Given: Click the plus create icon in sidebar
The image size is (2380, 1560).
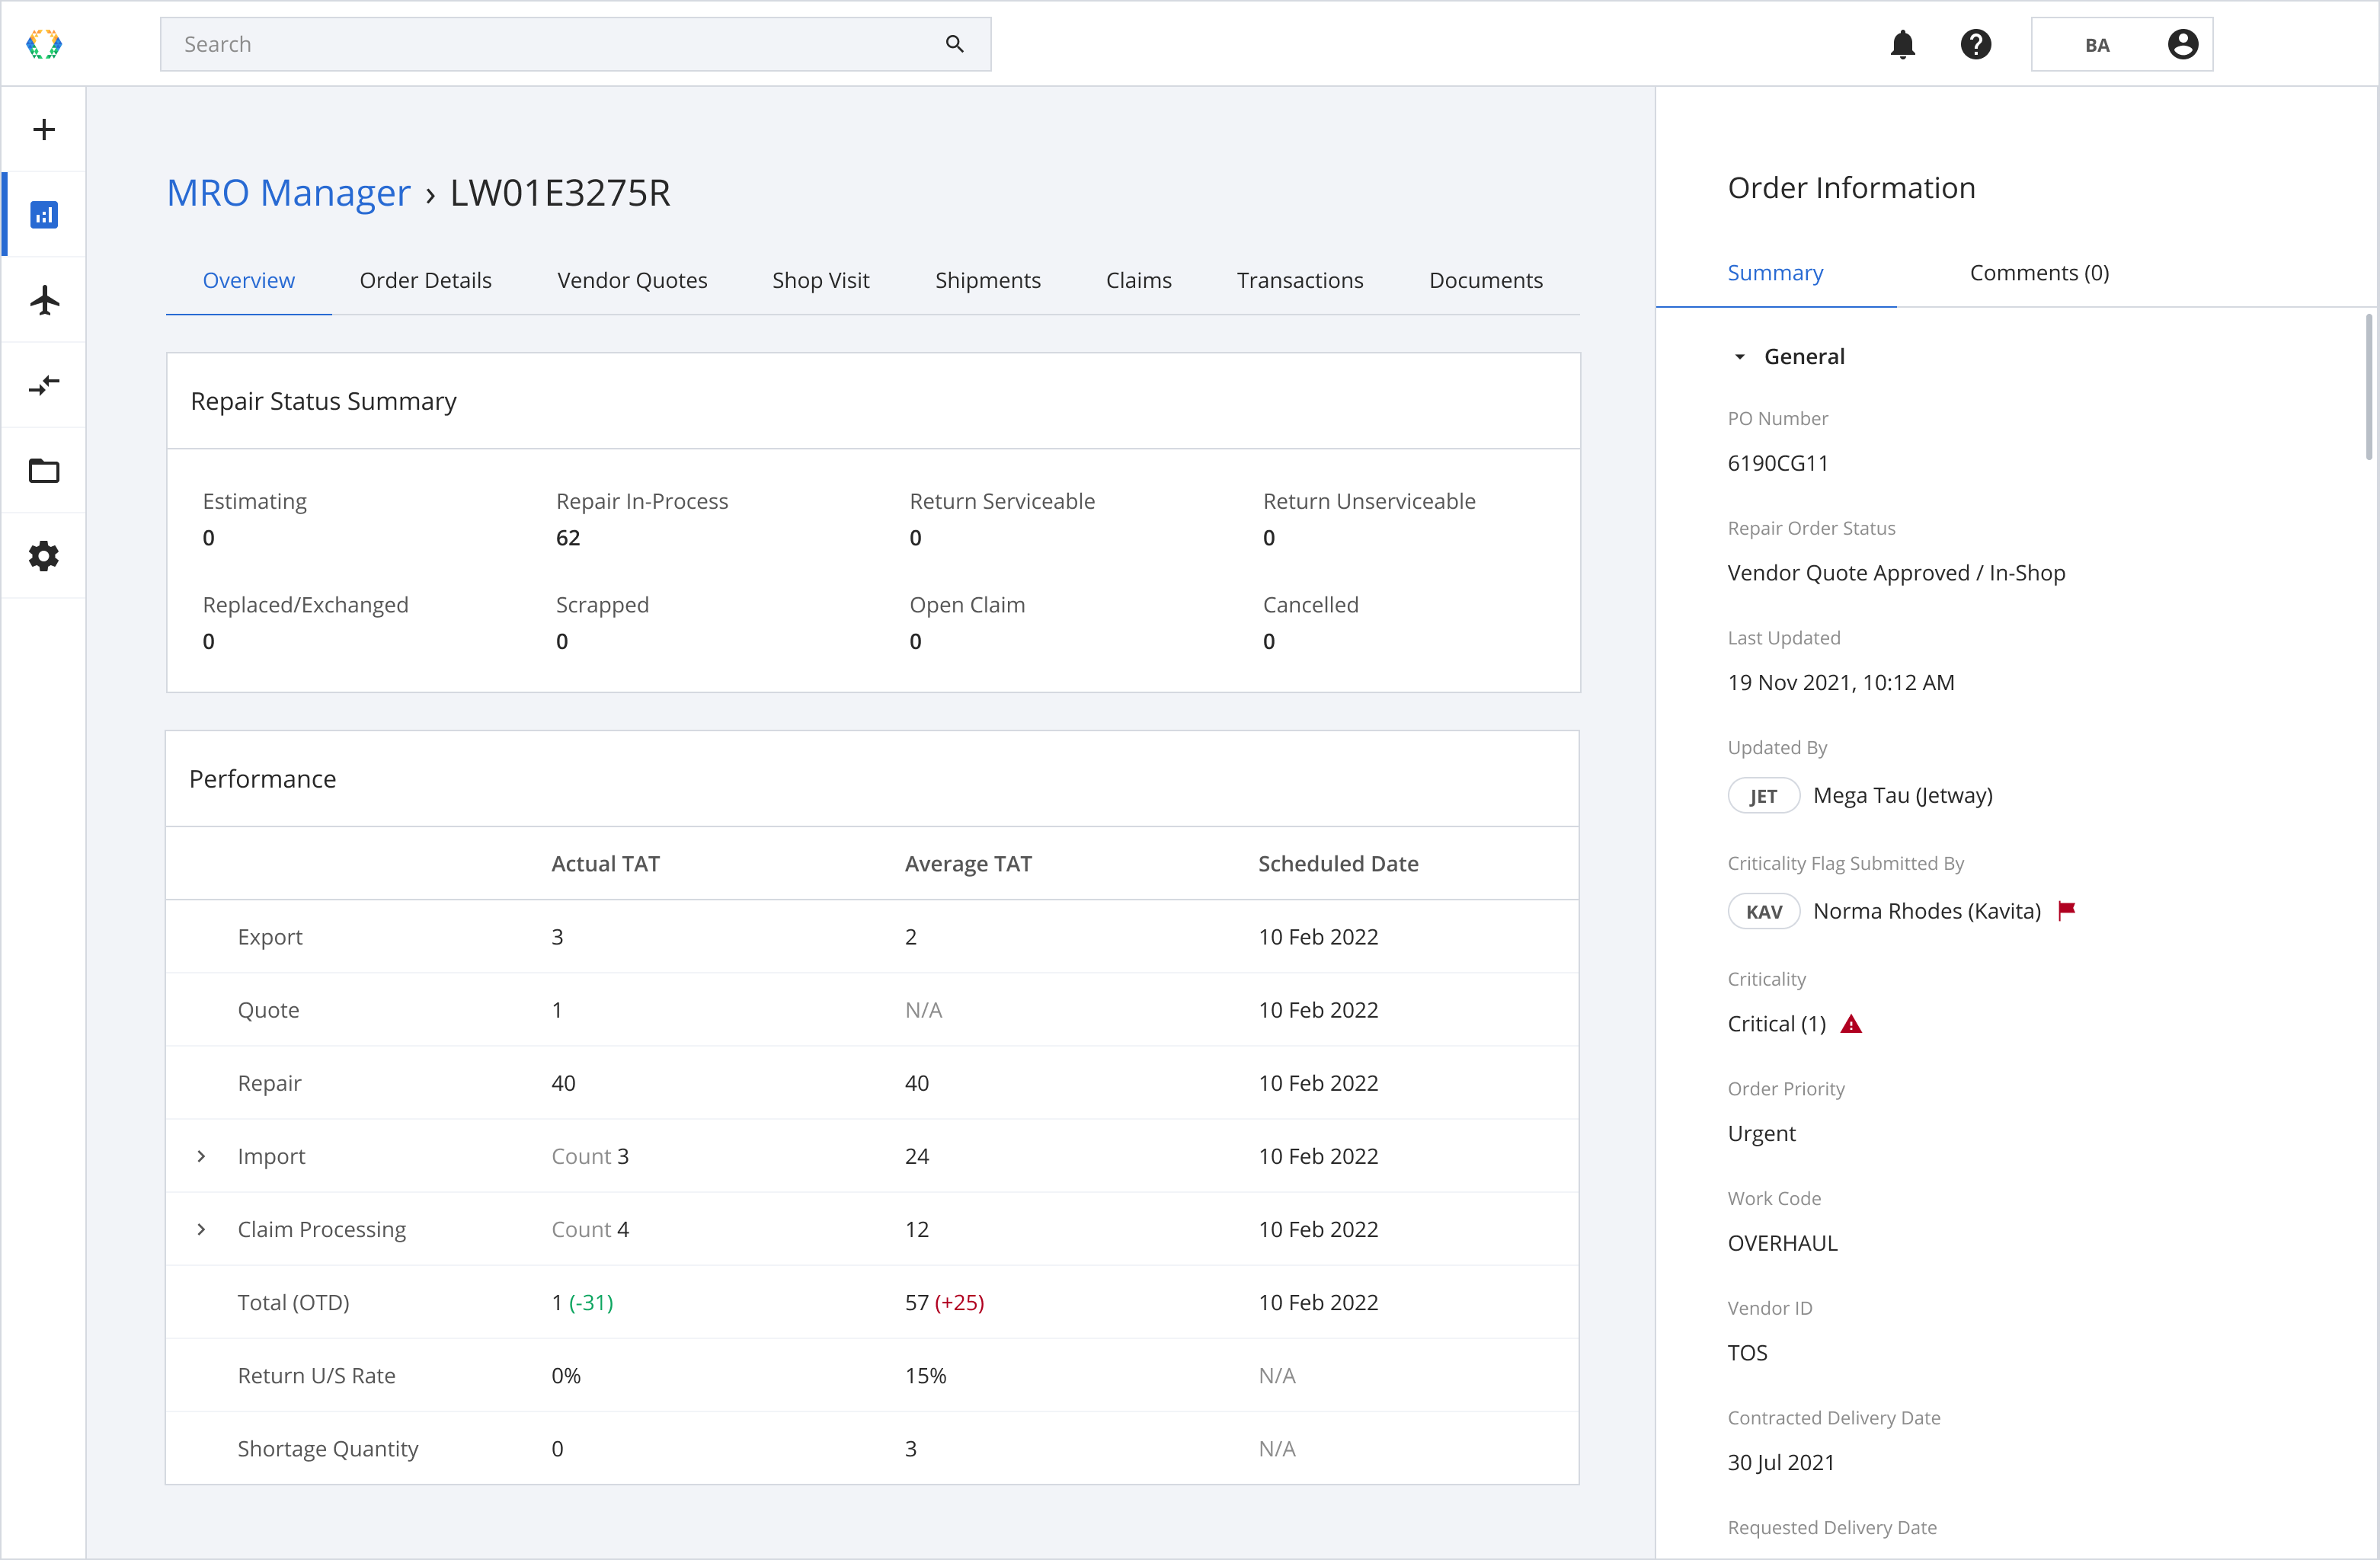Looking at the screenshot, I should pyautogui.click(x=44, y=129).
